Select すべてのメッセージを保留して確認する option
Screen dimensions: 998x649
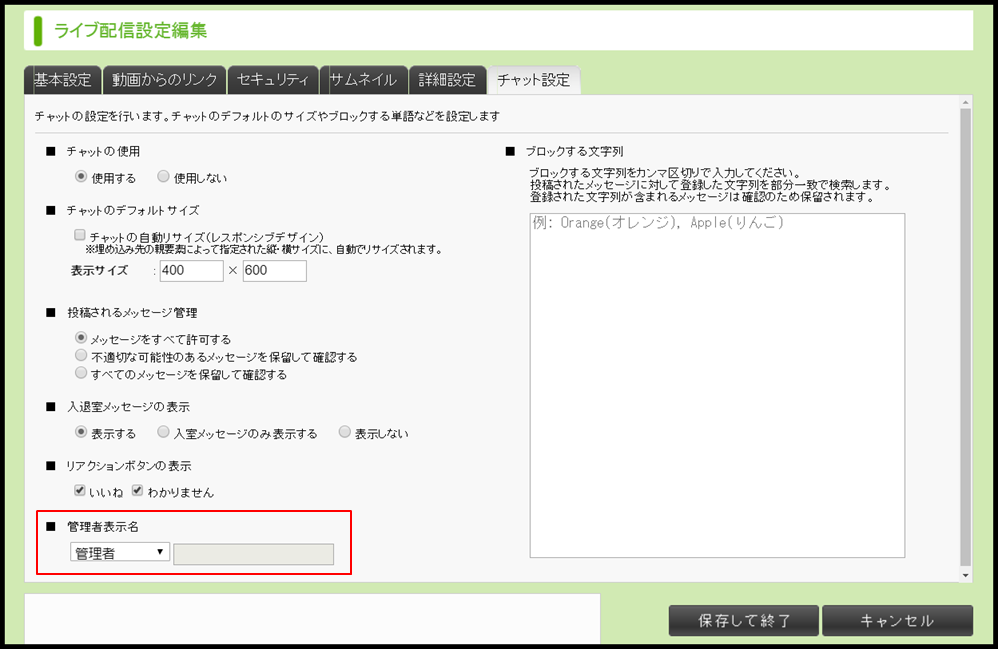[x=81, y=373]
